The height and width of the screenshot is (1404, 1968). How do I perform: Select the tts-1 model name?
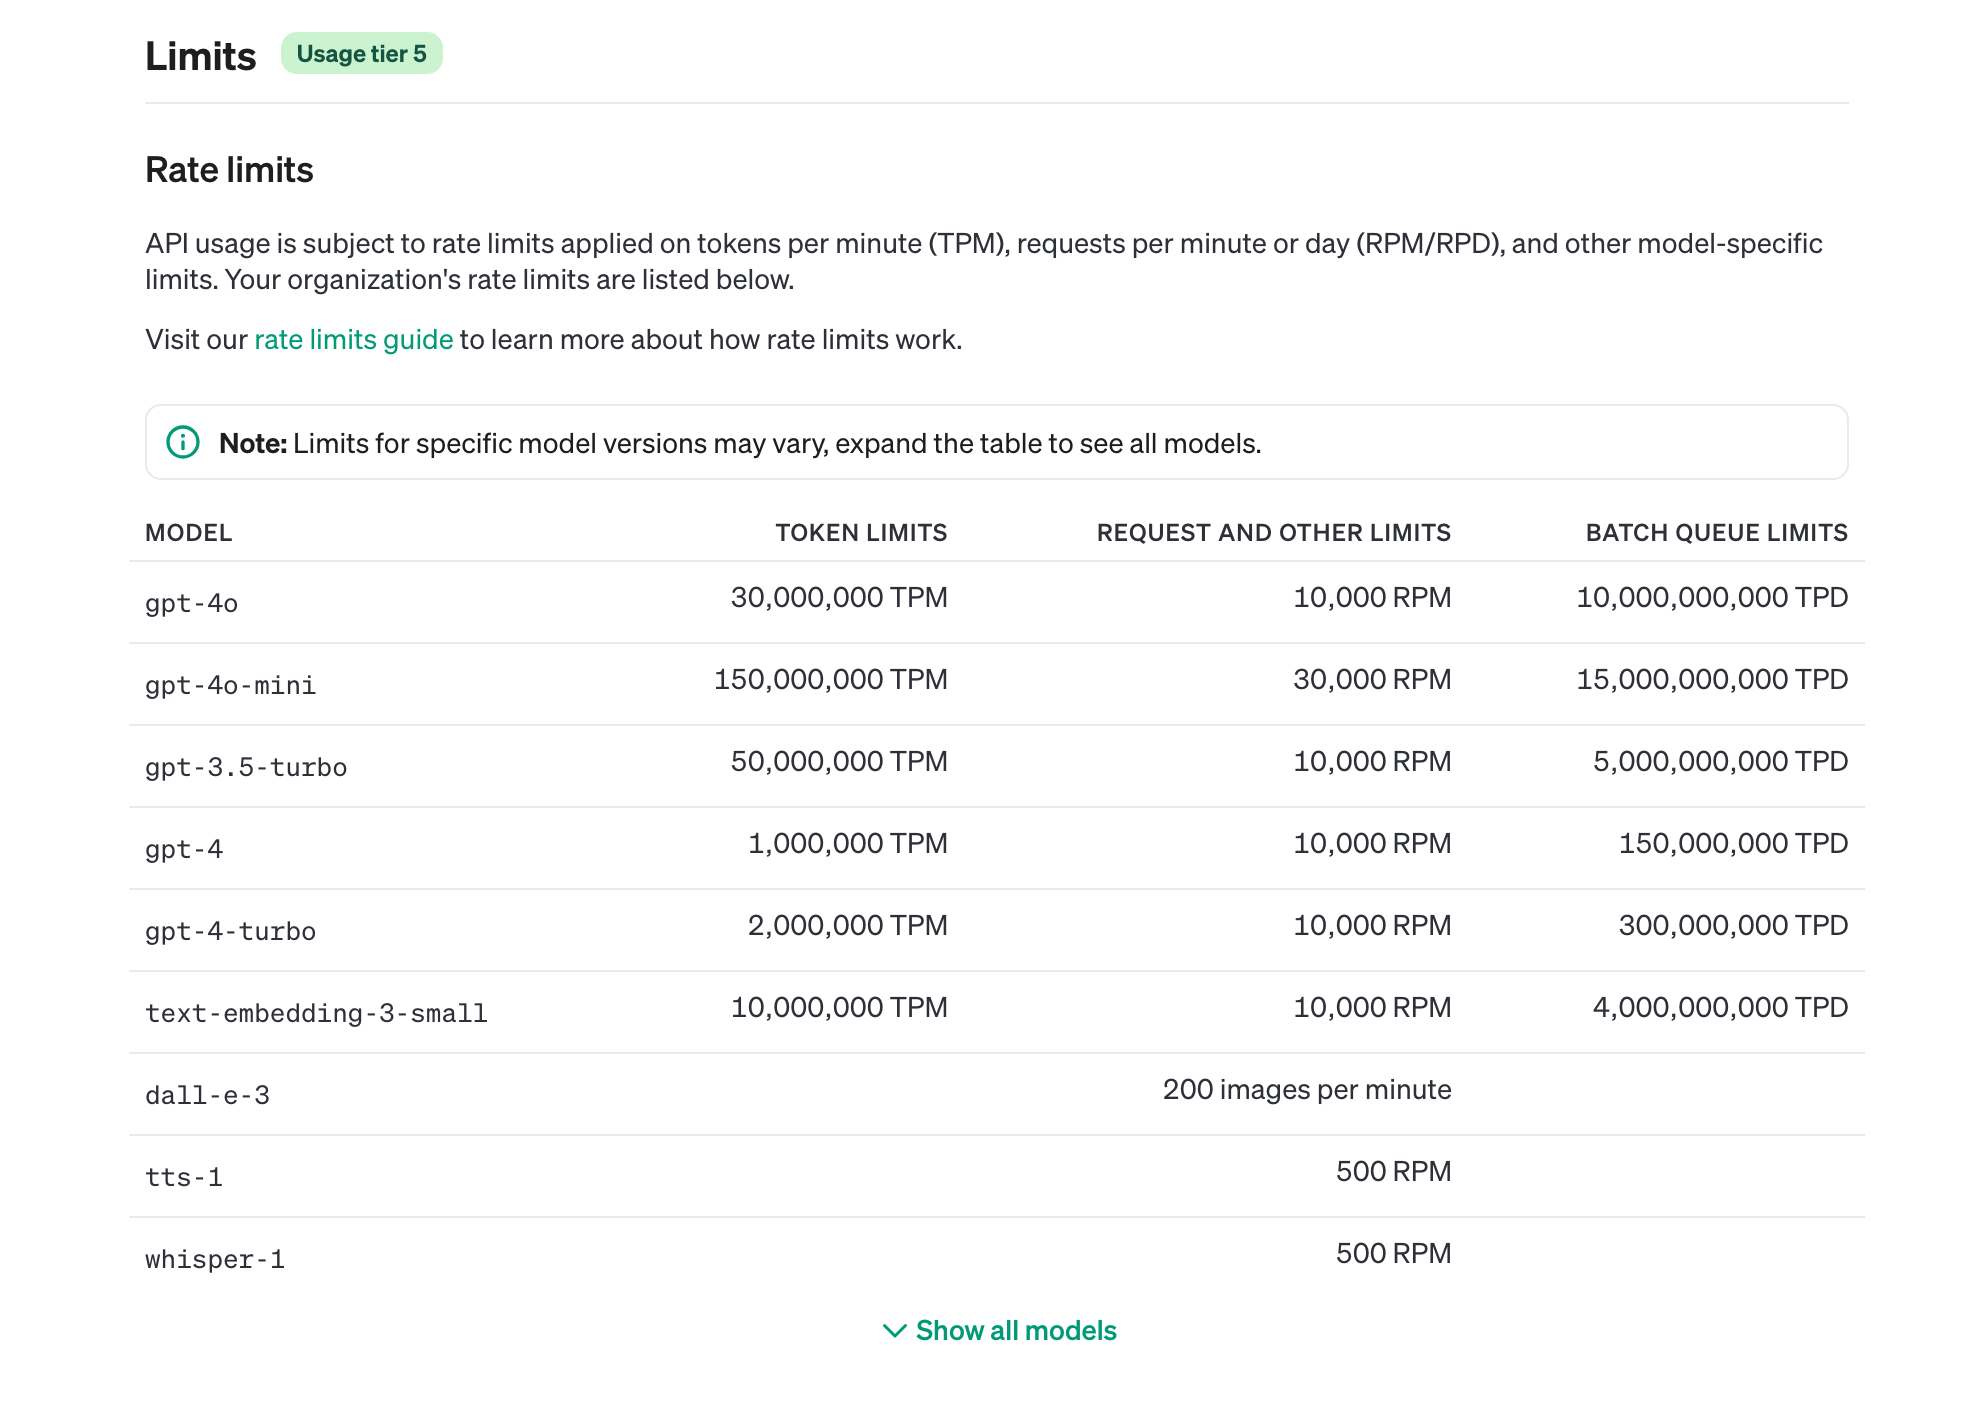(x=184, y=1177)
